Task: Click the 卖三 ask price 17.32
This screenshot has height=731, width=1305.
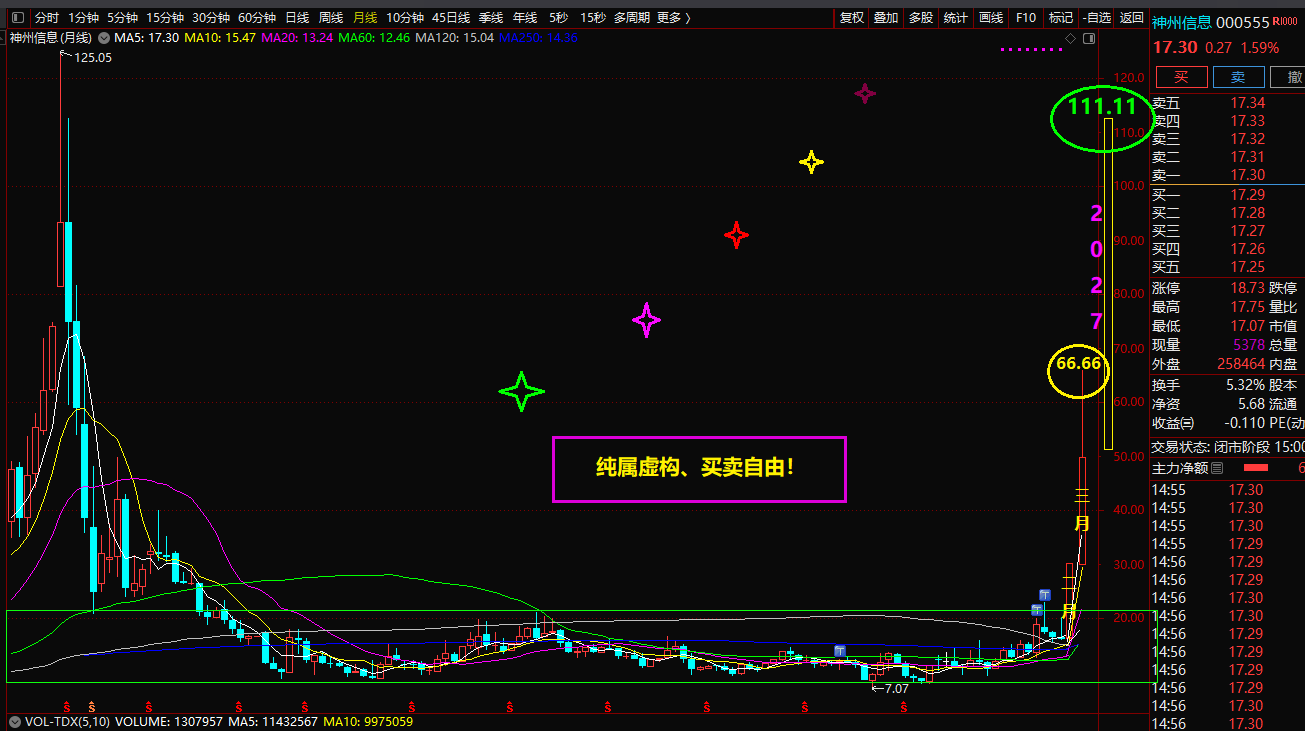Action: tap(1247, 139)
